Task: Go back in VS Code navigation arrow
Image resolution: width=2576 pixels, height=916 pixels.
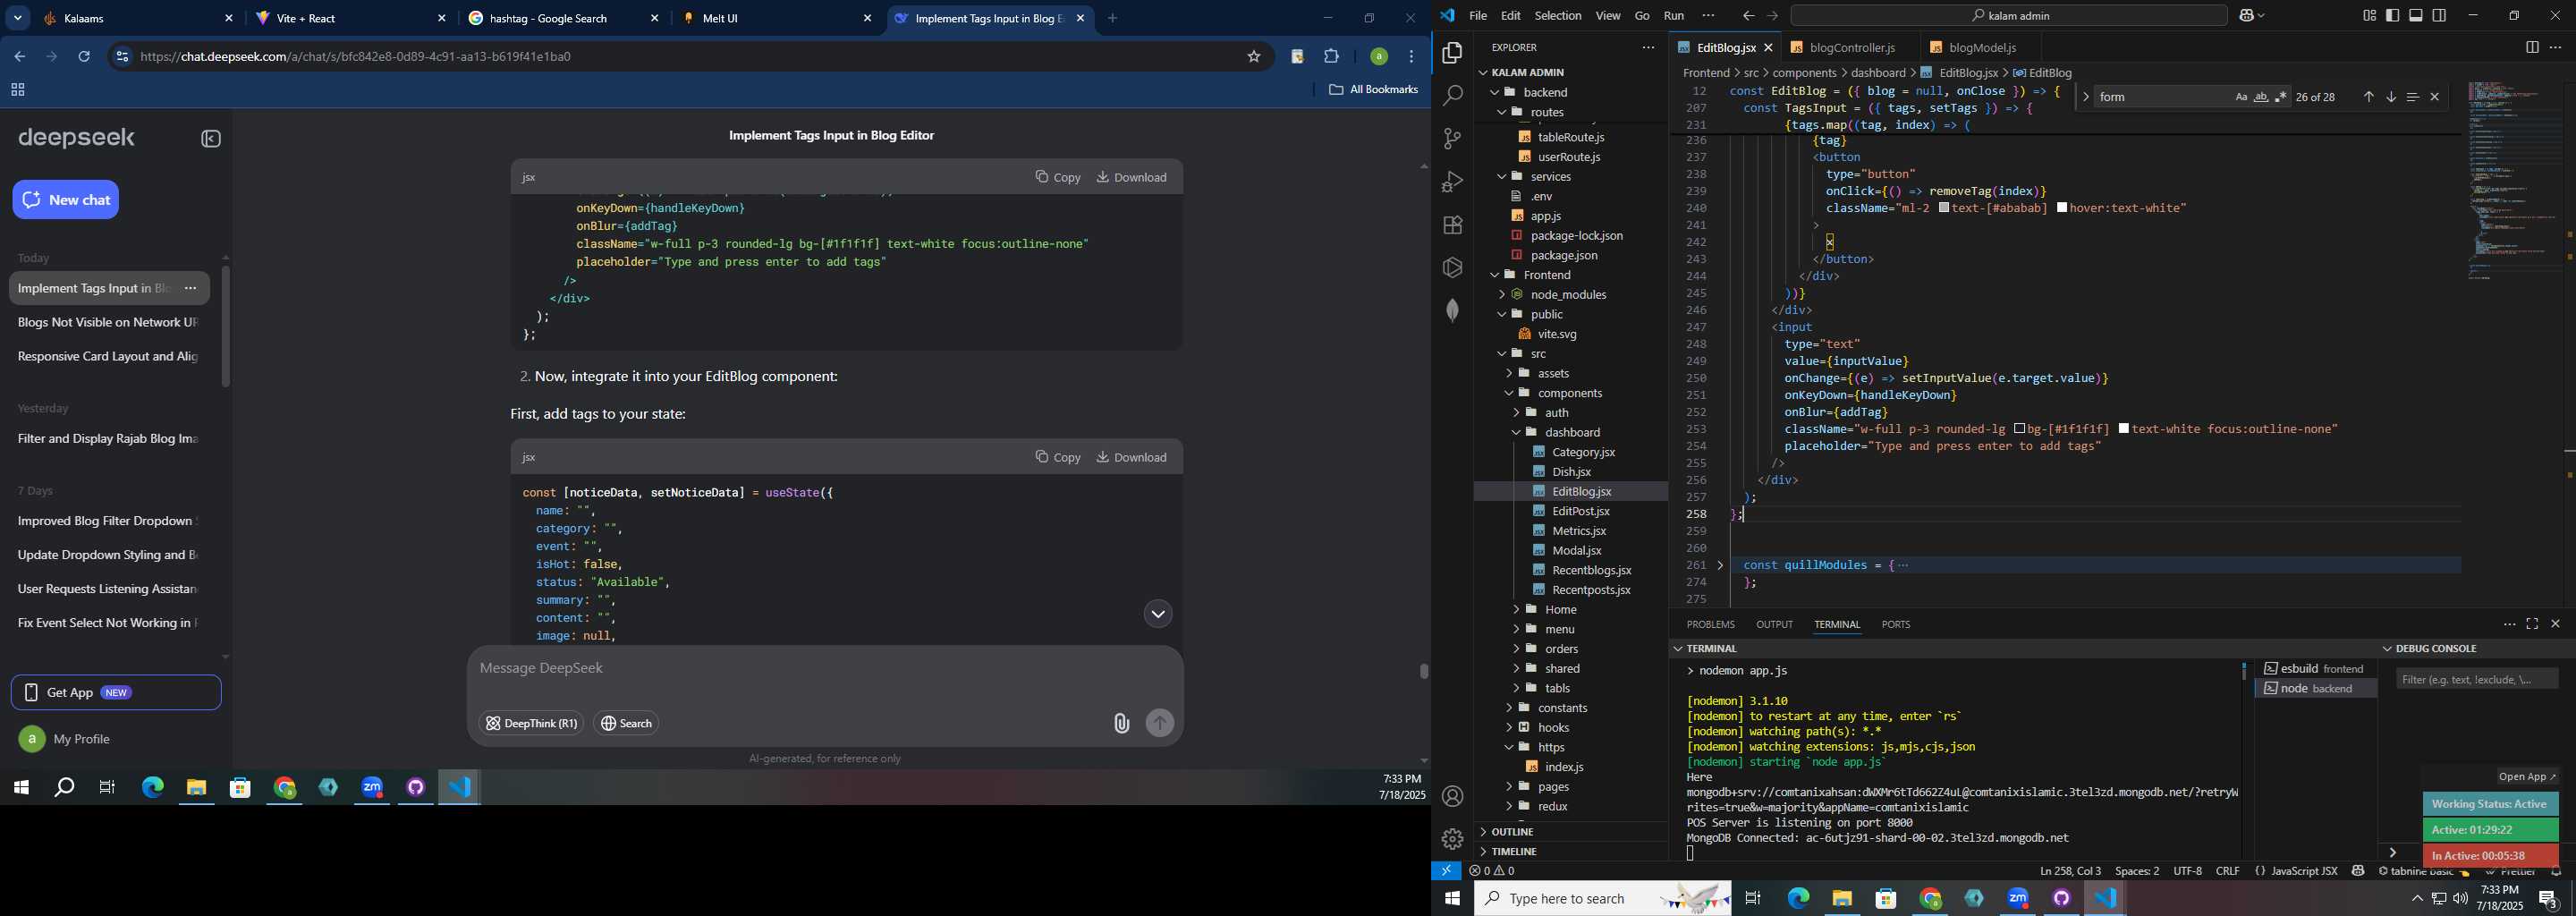Action: pyautogui.click(x=1748, y=16)
